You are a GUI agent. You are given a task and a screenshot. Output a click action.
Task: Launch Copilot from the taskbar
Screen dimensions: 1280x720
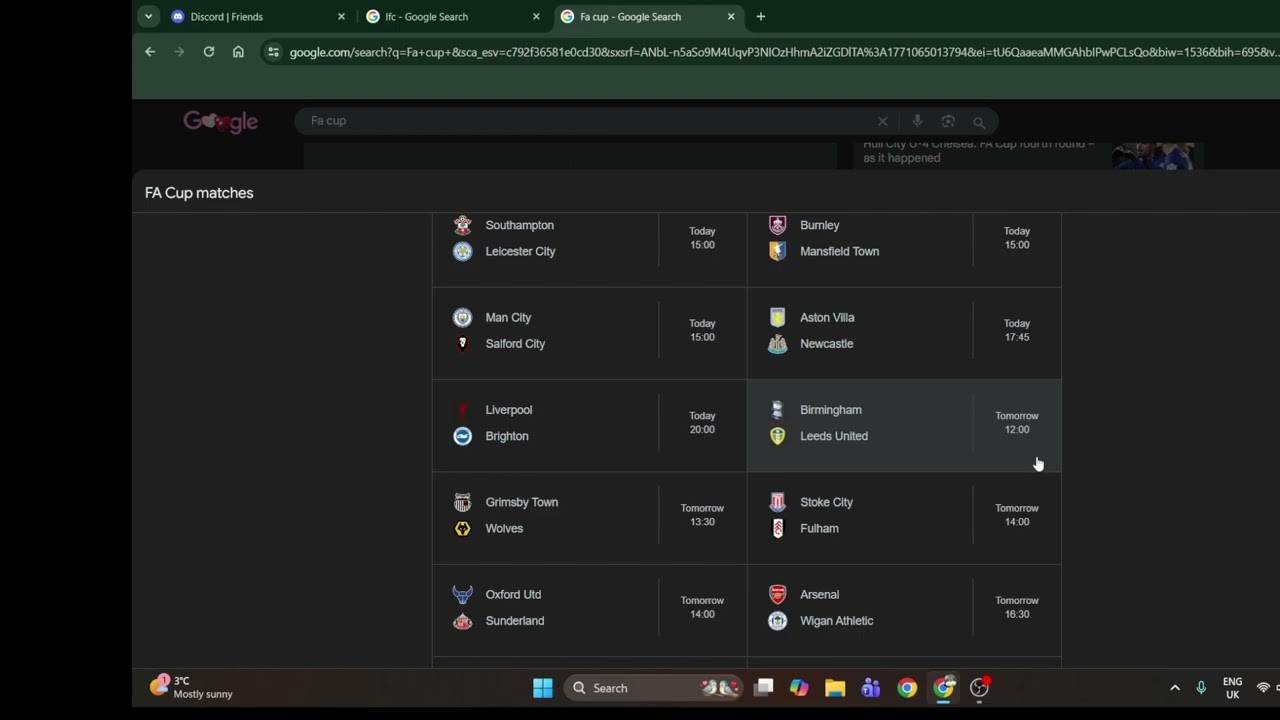(x=799, y=688)
